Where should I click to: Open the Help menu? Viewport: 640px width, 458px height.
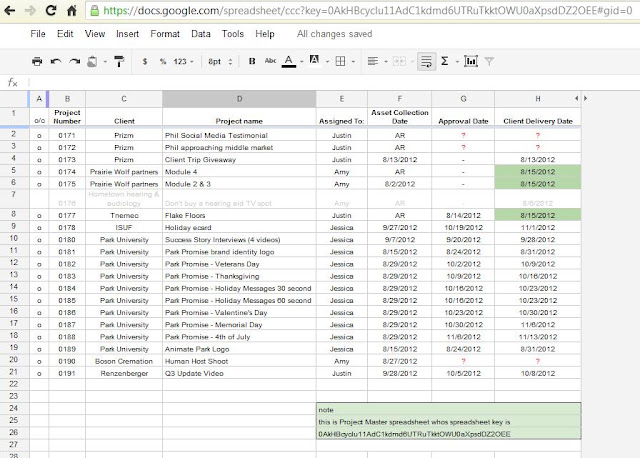pos(265,34)
